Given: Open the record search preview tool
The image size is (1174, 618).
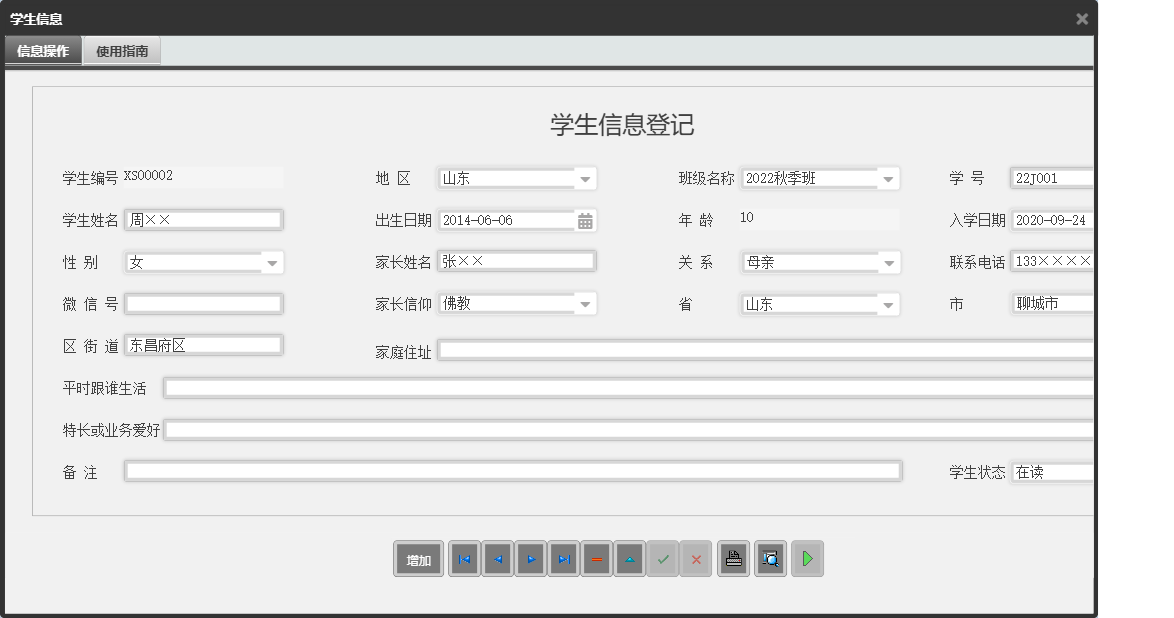Looking at the screenshot, I should pyautogui.click(x=769, y=559).
